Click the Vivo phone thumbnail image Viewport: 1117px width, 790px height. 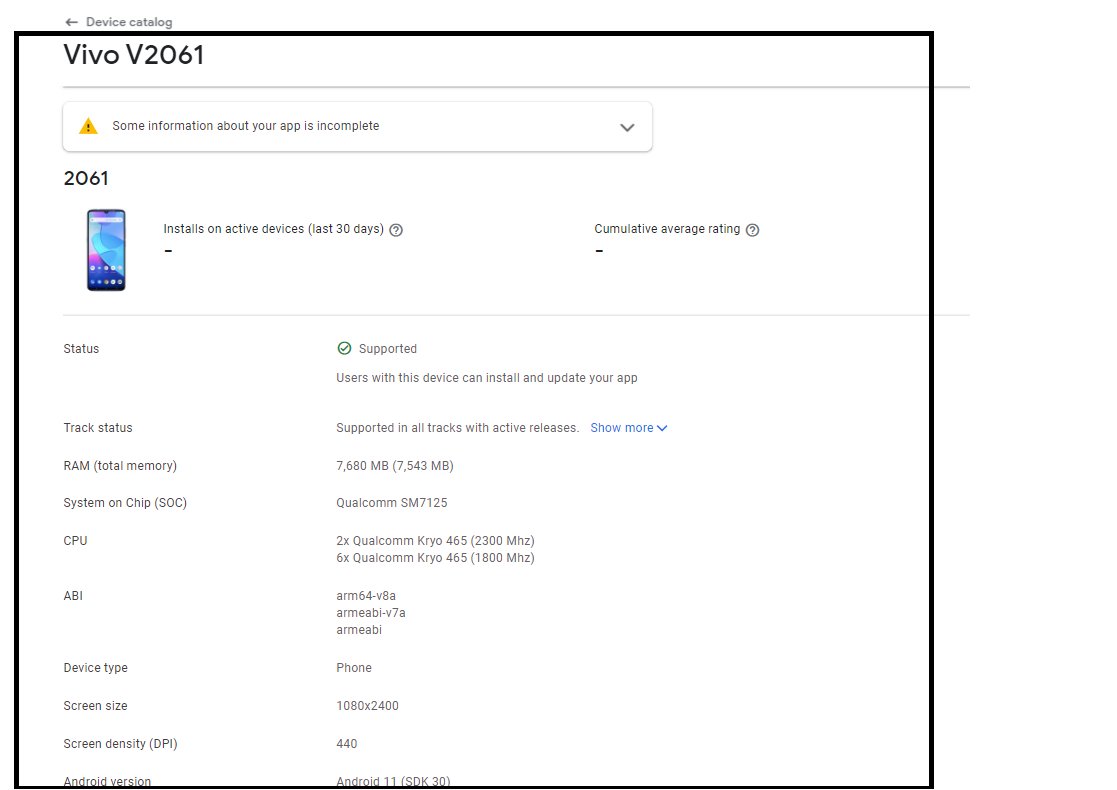pos(106,250)
